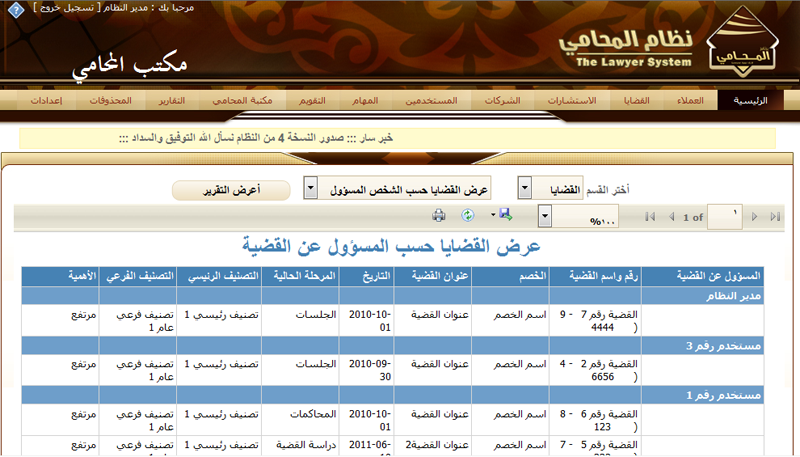Go to the last report page
Viewport: 800px width, 457px height.
(x=776, y=217)
